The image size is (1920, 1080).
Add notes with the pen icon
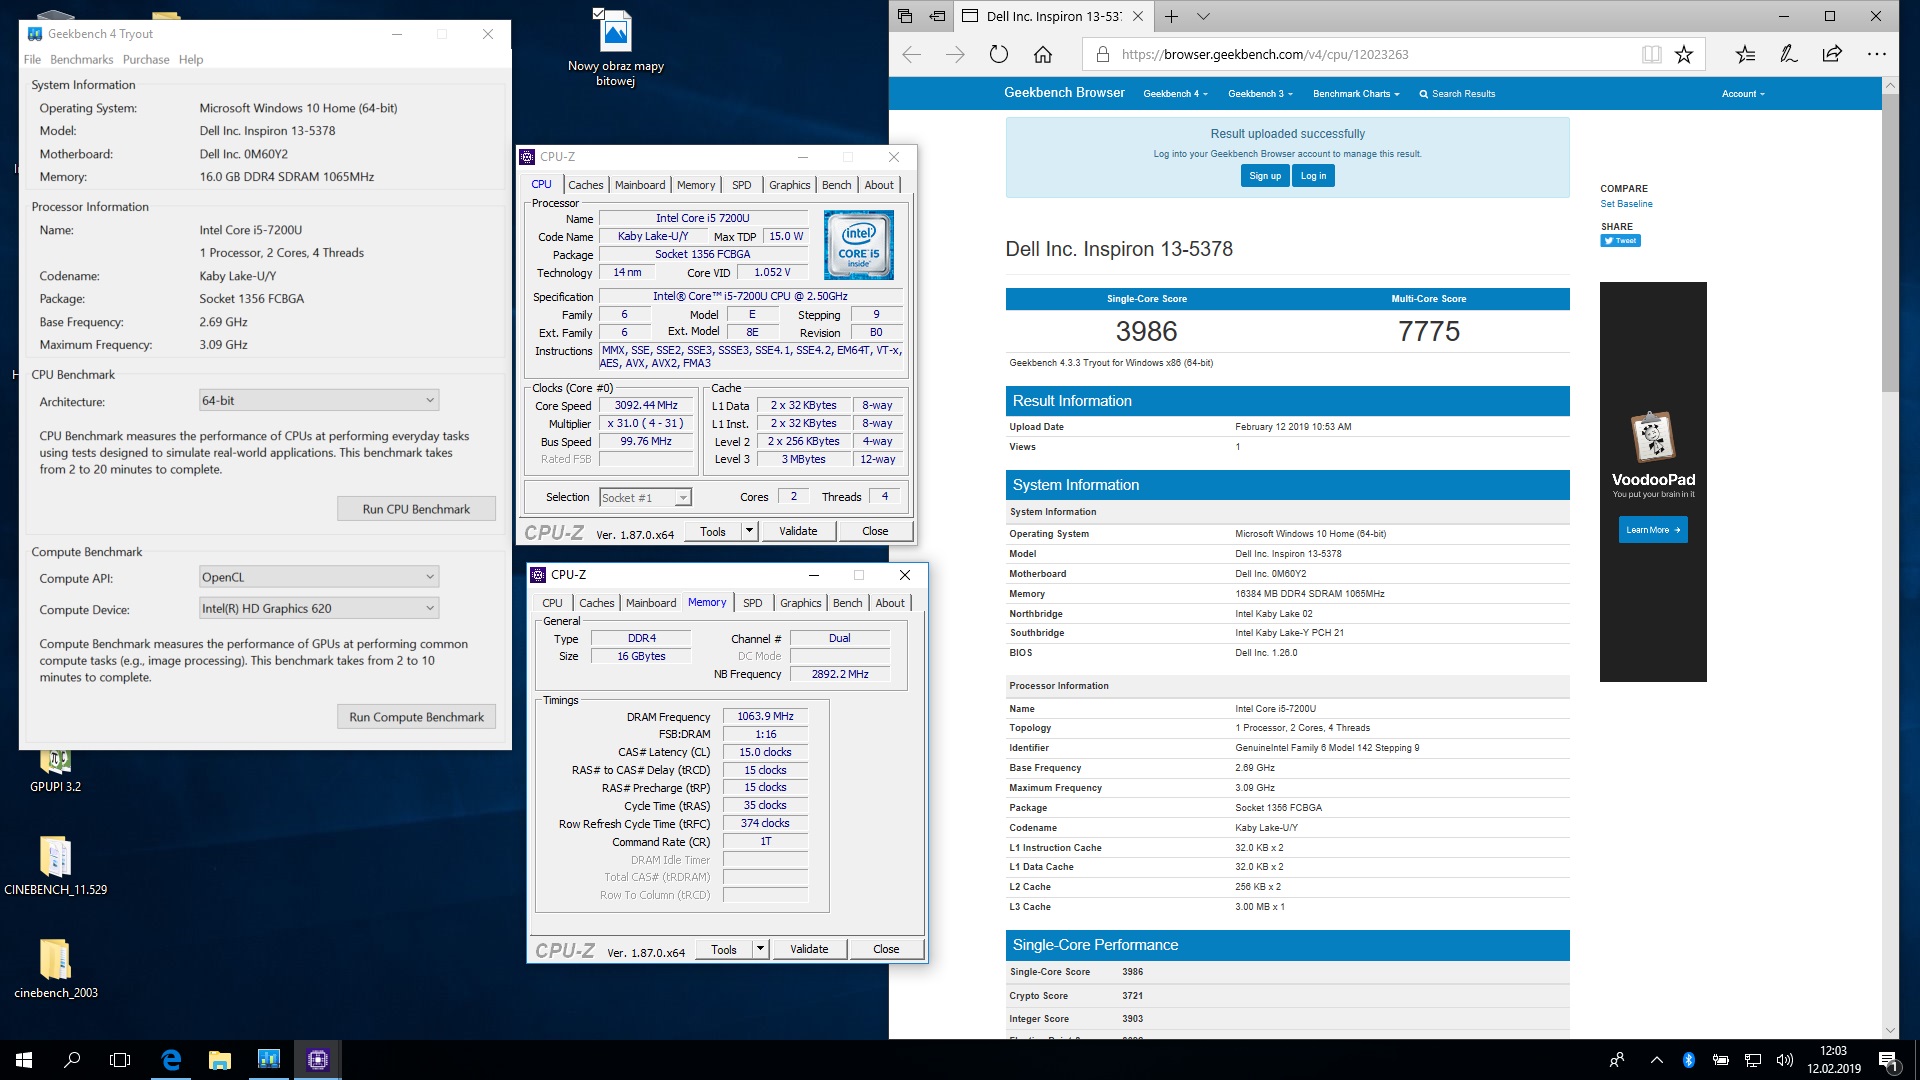click(1789, 54)
